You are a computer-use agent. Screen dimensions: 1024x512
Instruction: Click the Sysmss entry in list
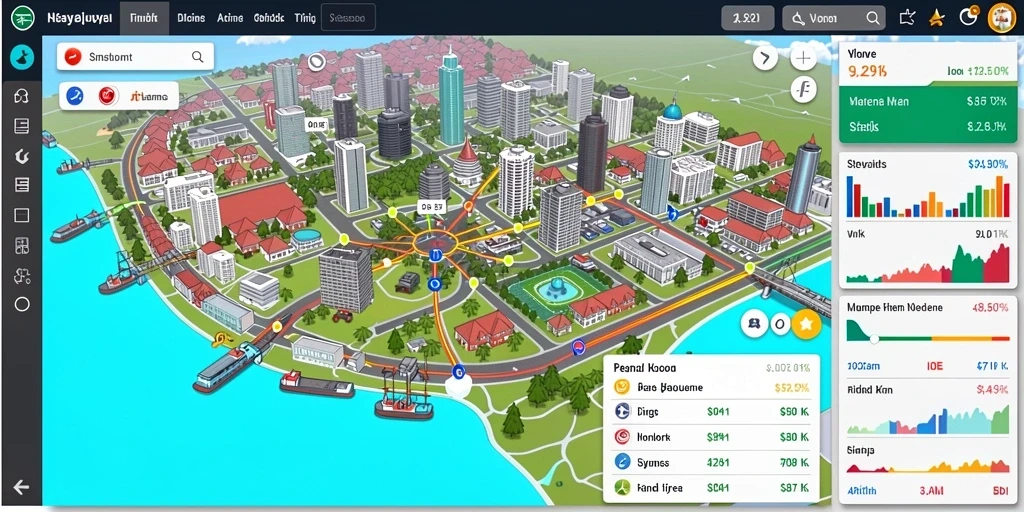(713, 462)
